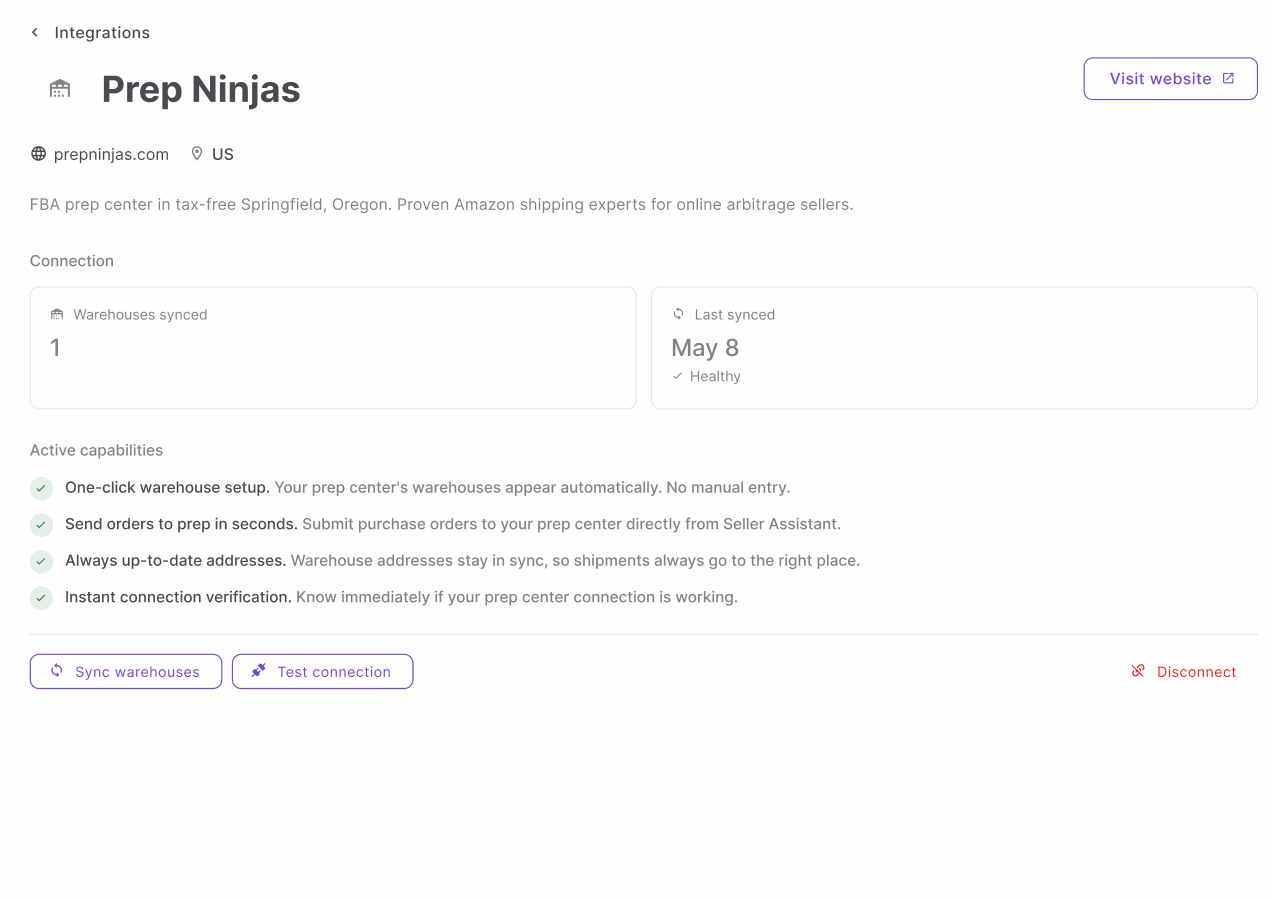Click the checkmark icon next to Healthy

[677, 376]
